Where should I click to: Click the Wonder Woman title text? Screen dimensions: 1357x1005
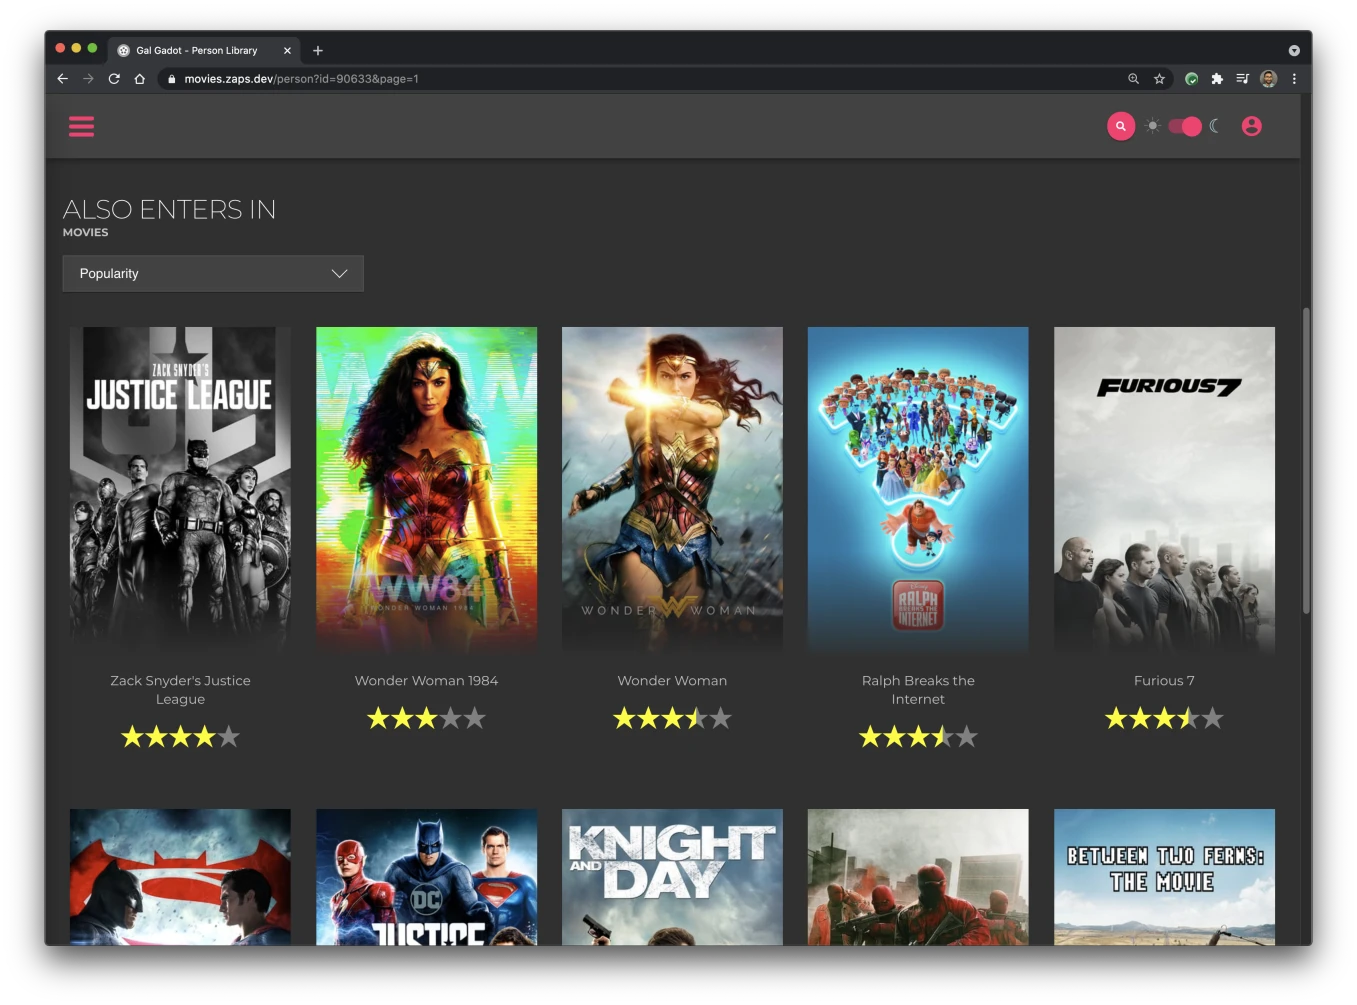(672, 681)
